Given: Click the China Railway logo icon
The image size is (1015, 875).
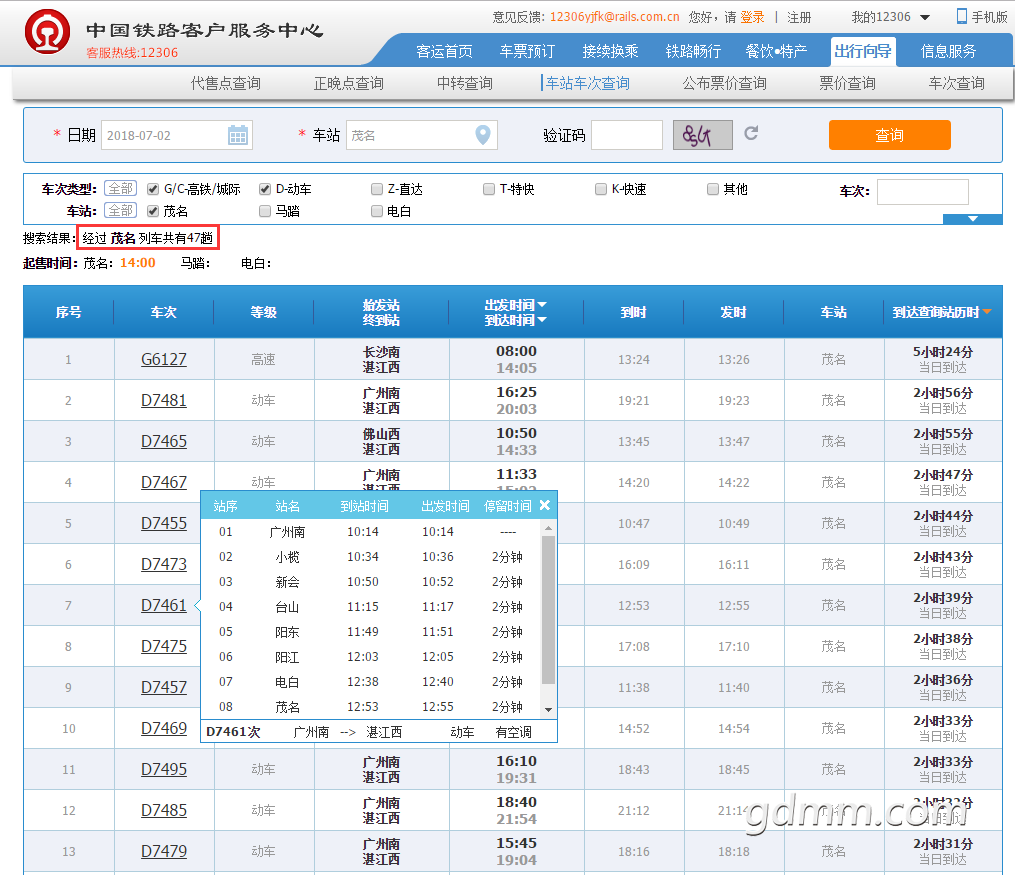Looking at the screenshot, I should 47,31.
